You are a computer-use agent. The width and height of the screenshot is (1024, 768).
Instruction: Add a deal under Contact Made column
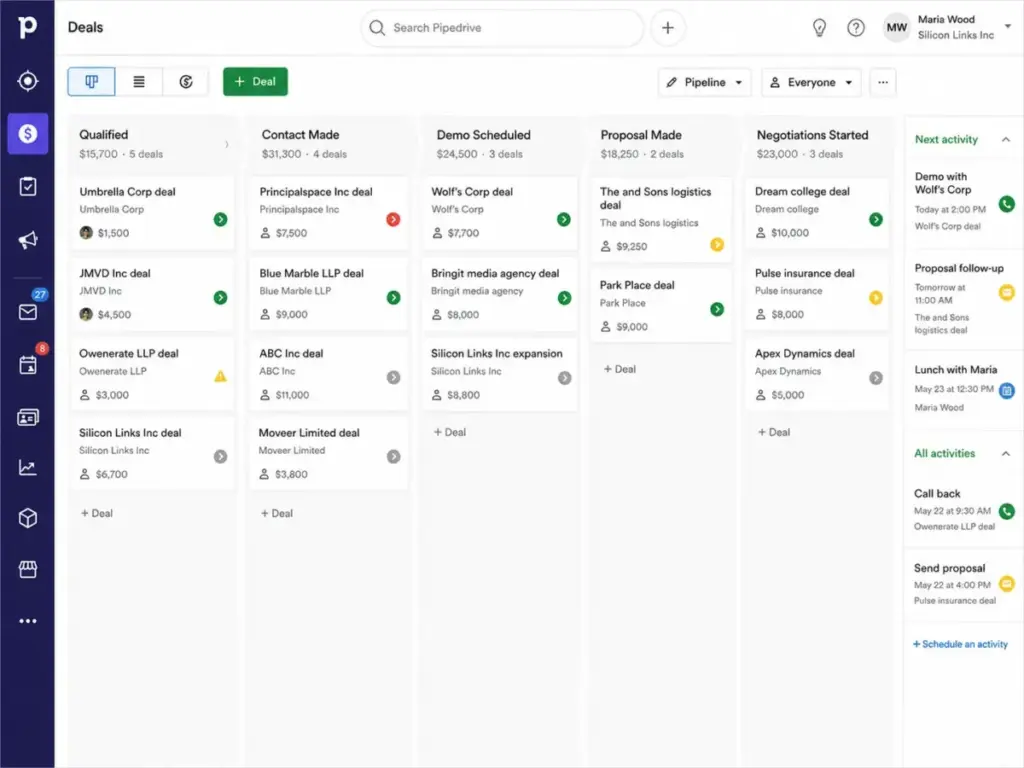[277, 513]
